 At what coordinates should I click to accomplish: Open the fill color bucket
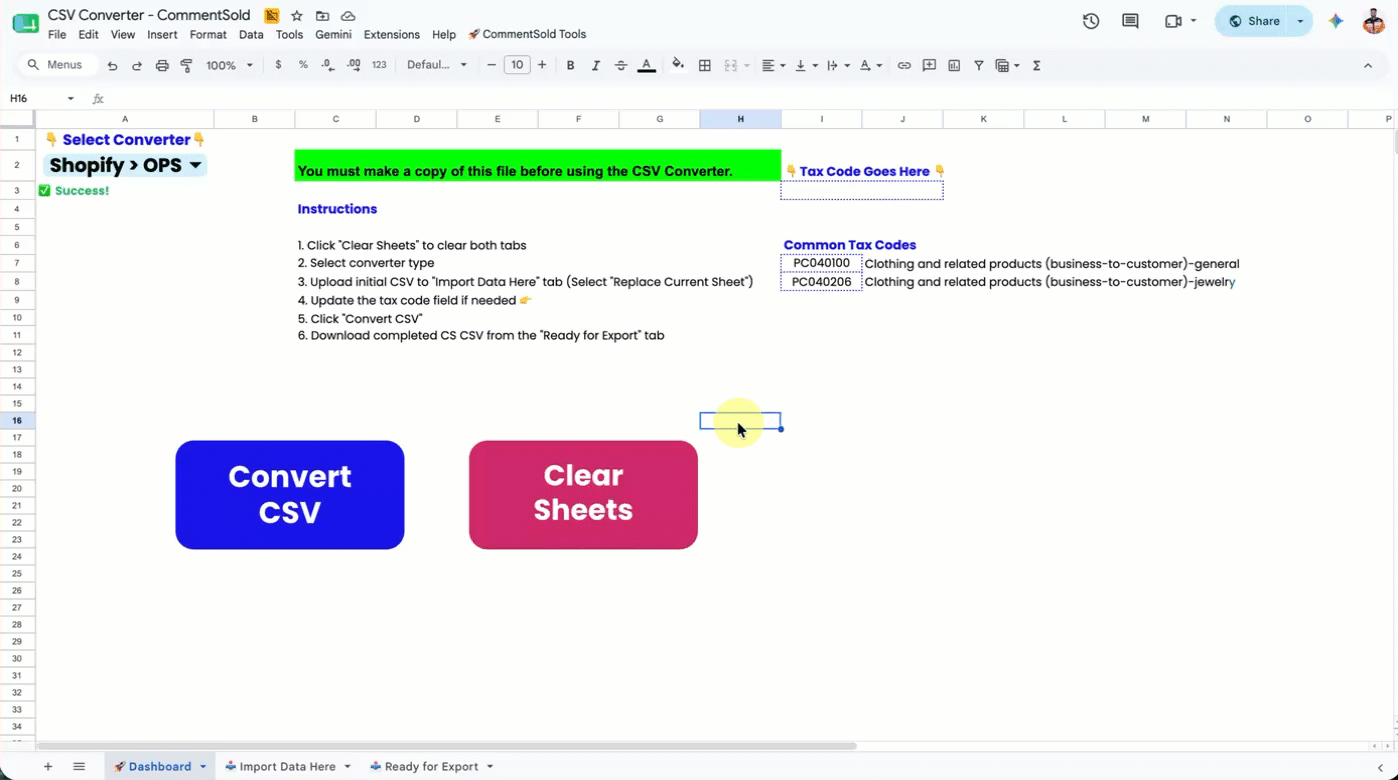(x=678, y=65)
